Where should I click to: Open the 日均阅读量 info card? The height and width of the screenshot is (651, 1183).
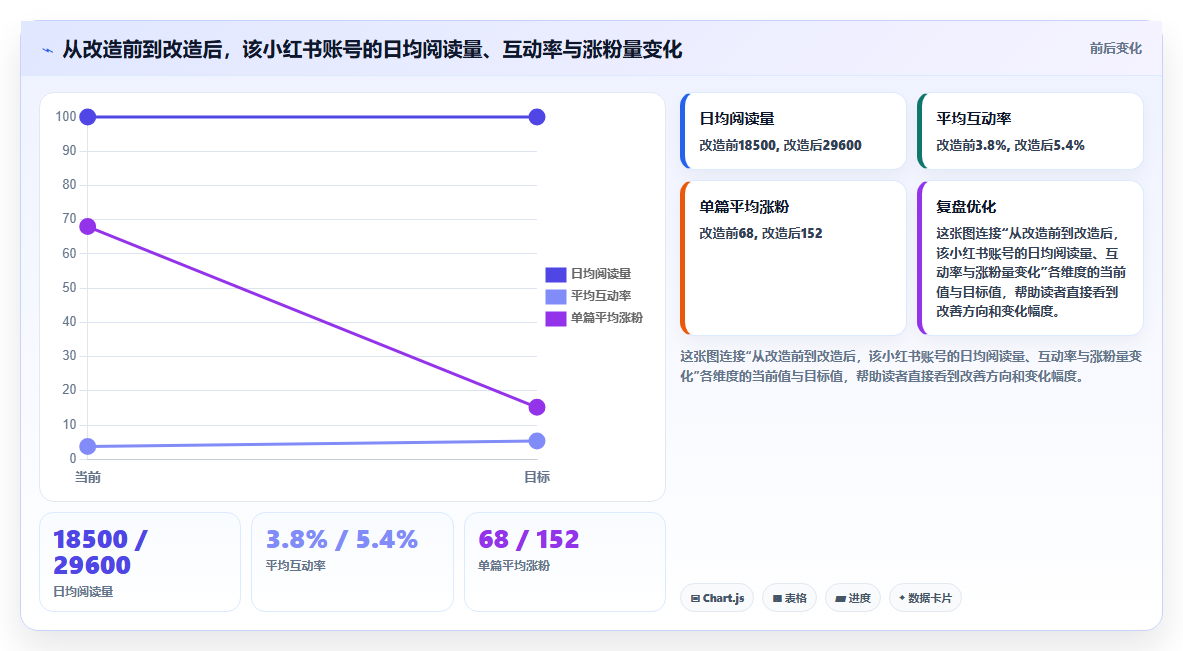793,131
